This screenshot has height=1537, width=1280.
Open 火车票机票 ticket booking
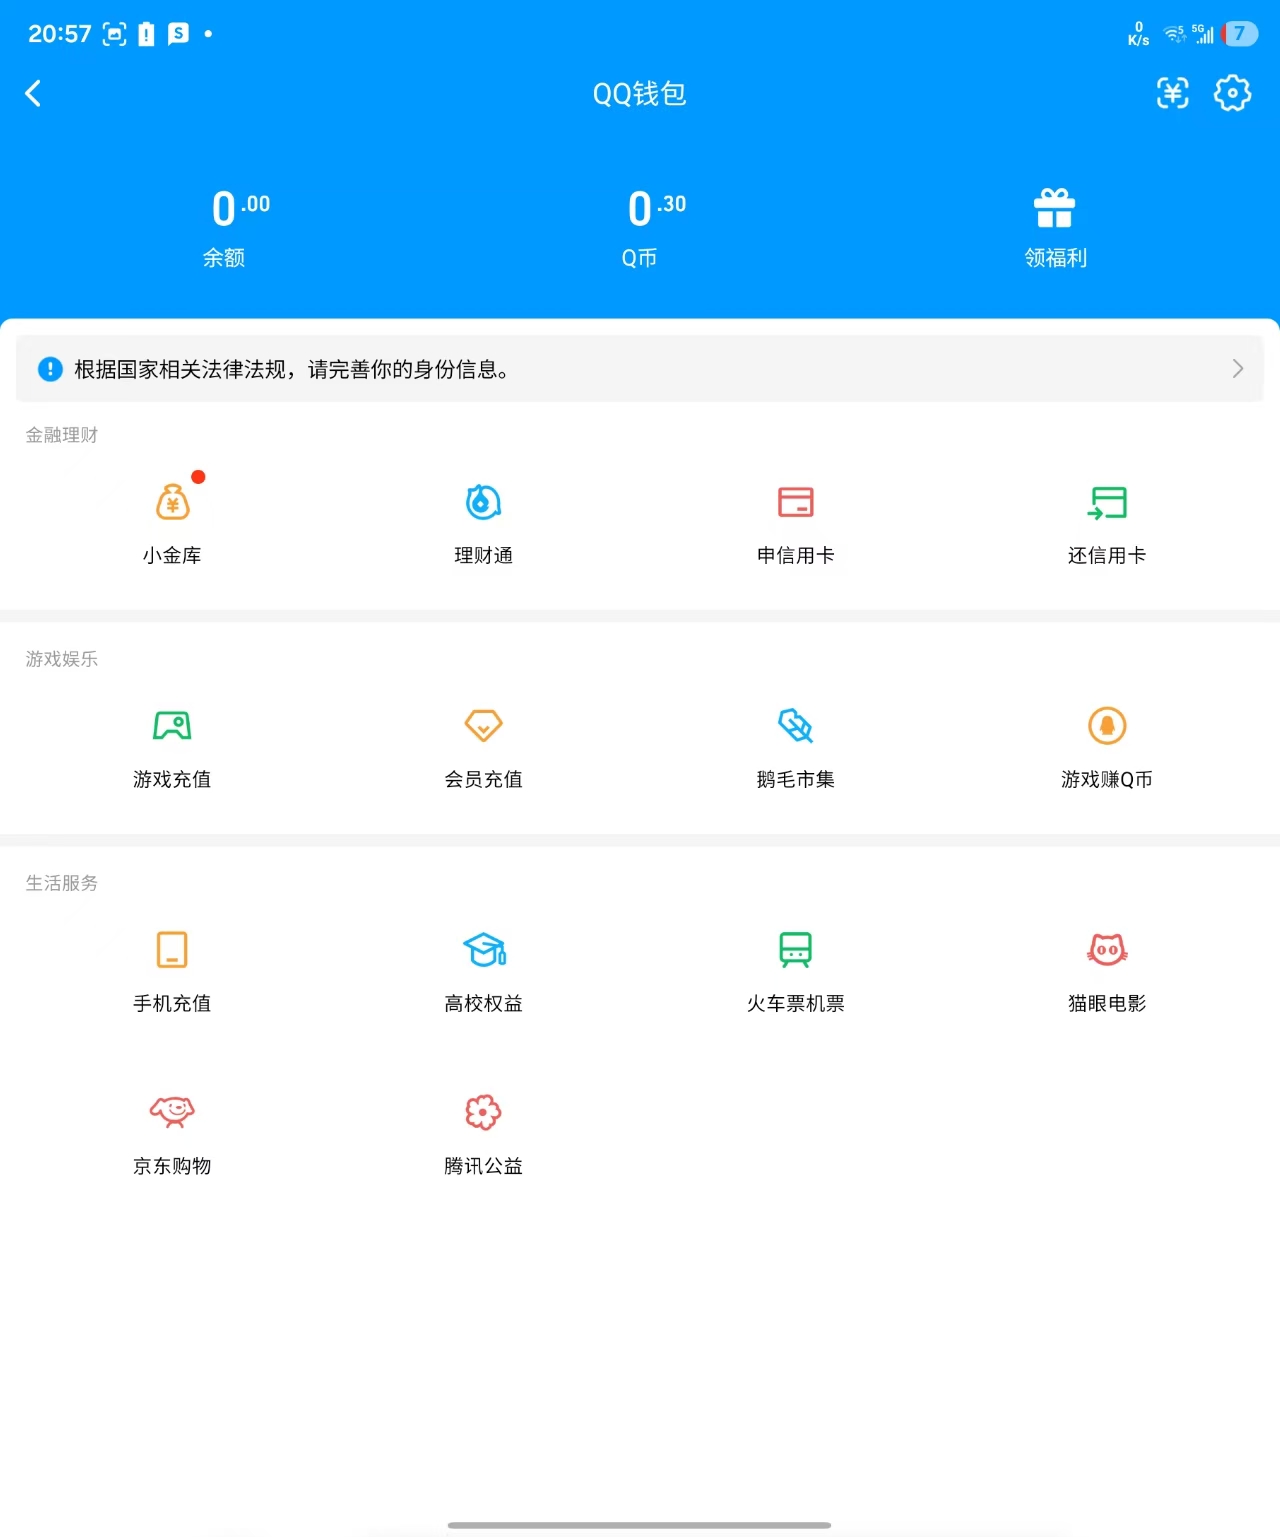pyautogui.click(x=795, y=968)
